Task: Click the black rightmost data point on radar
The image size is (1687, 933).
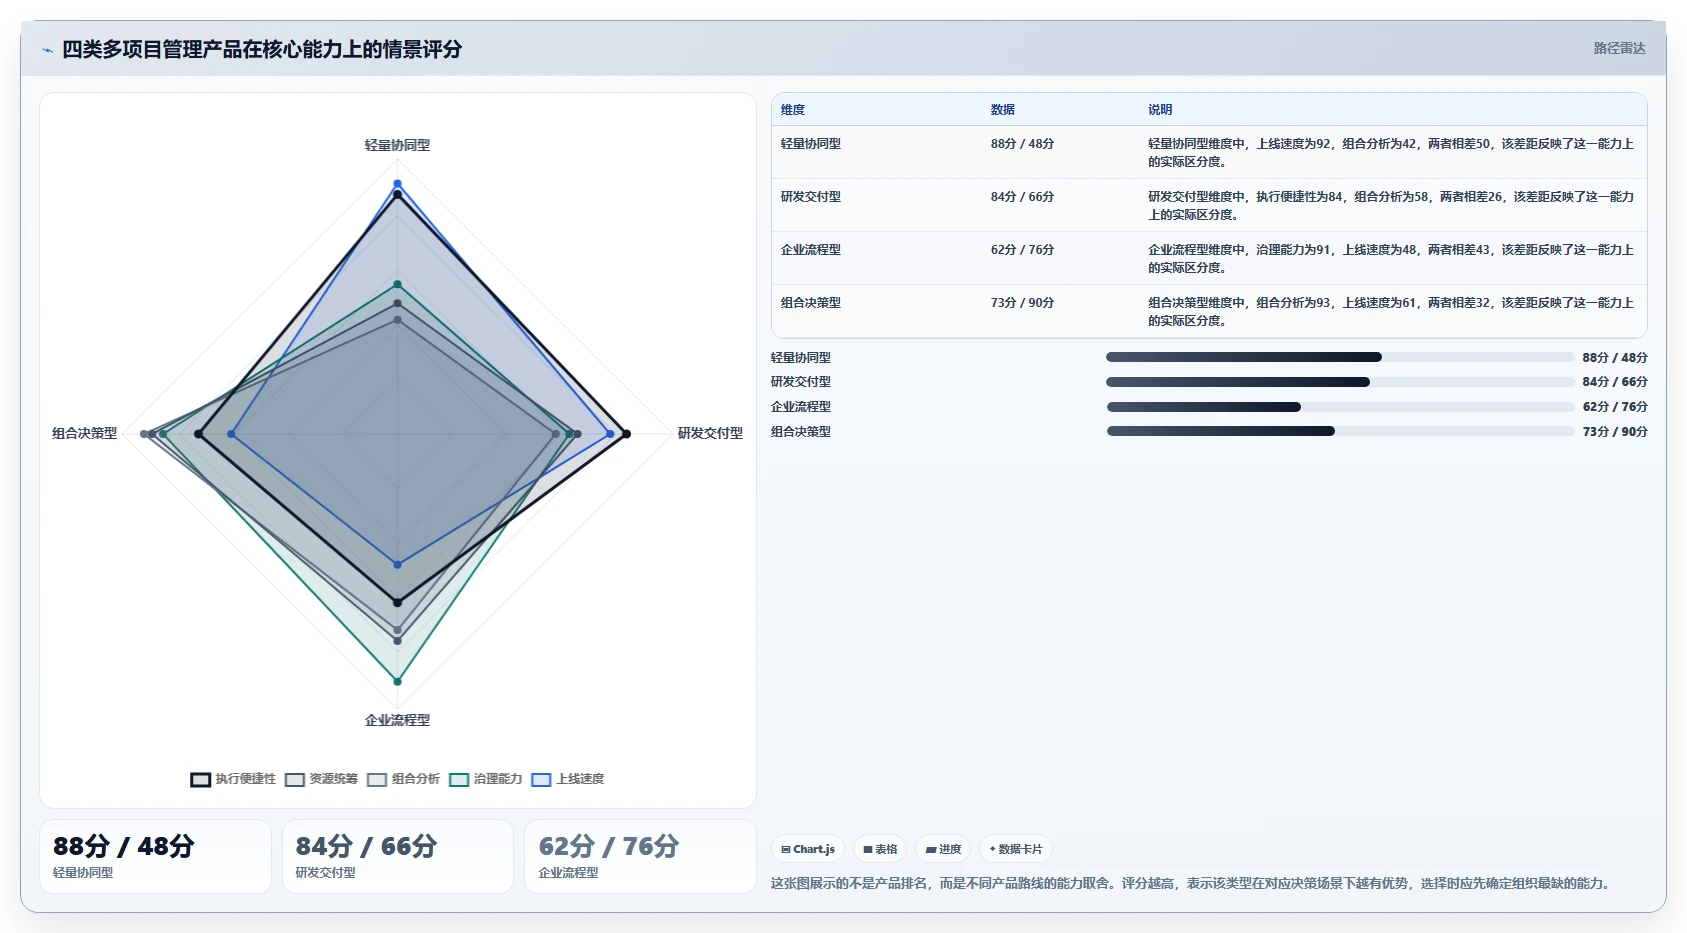Action: 626,434
